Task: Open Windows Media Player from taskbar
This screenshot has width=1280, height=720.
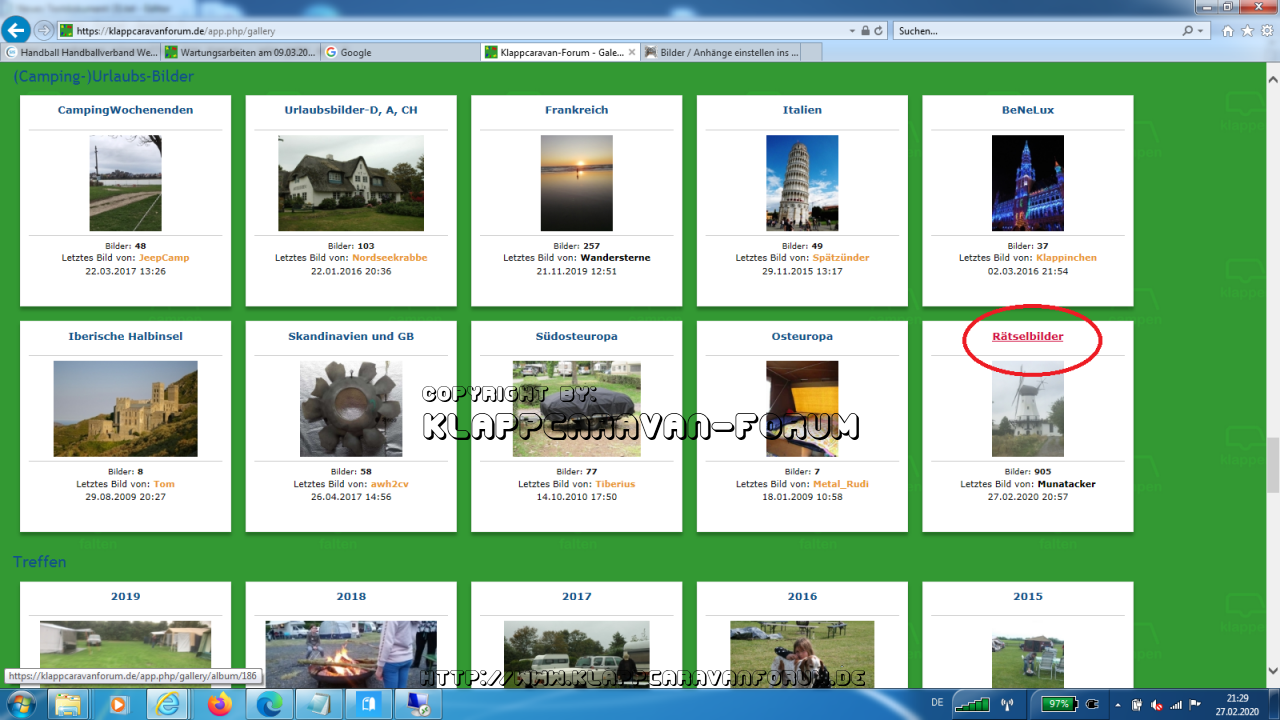Action: (118, 704)
